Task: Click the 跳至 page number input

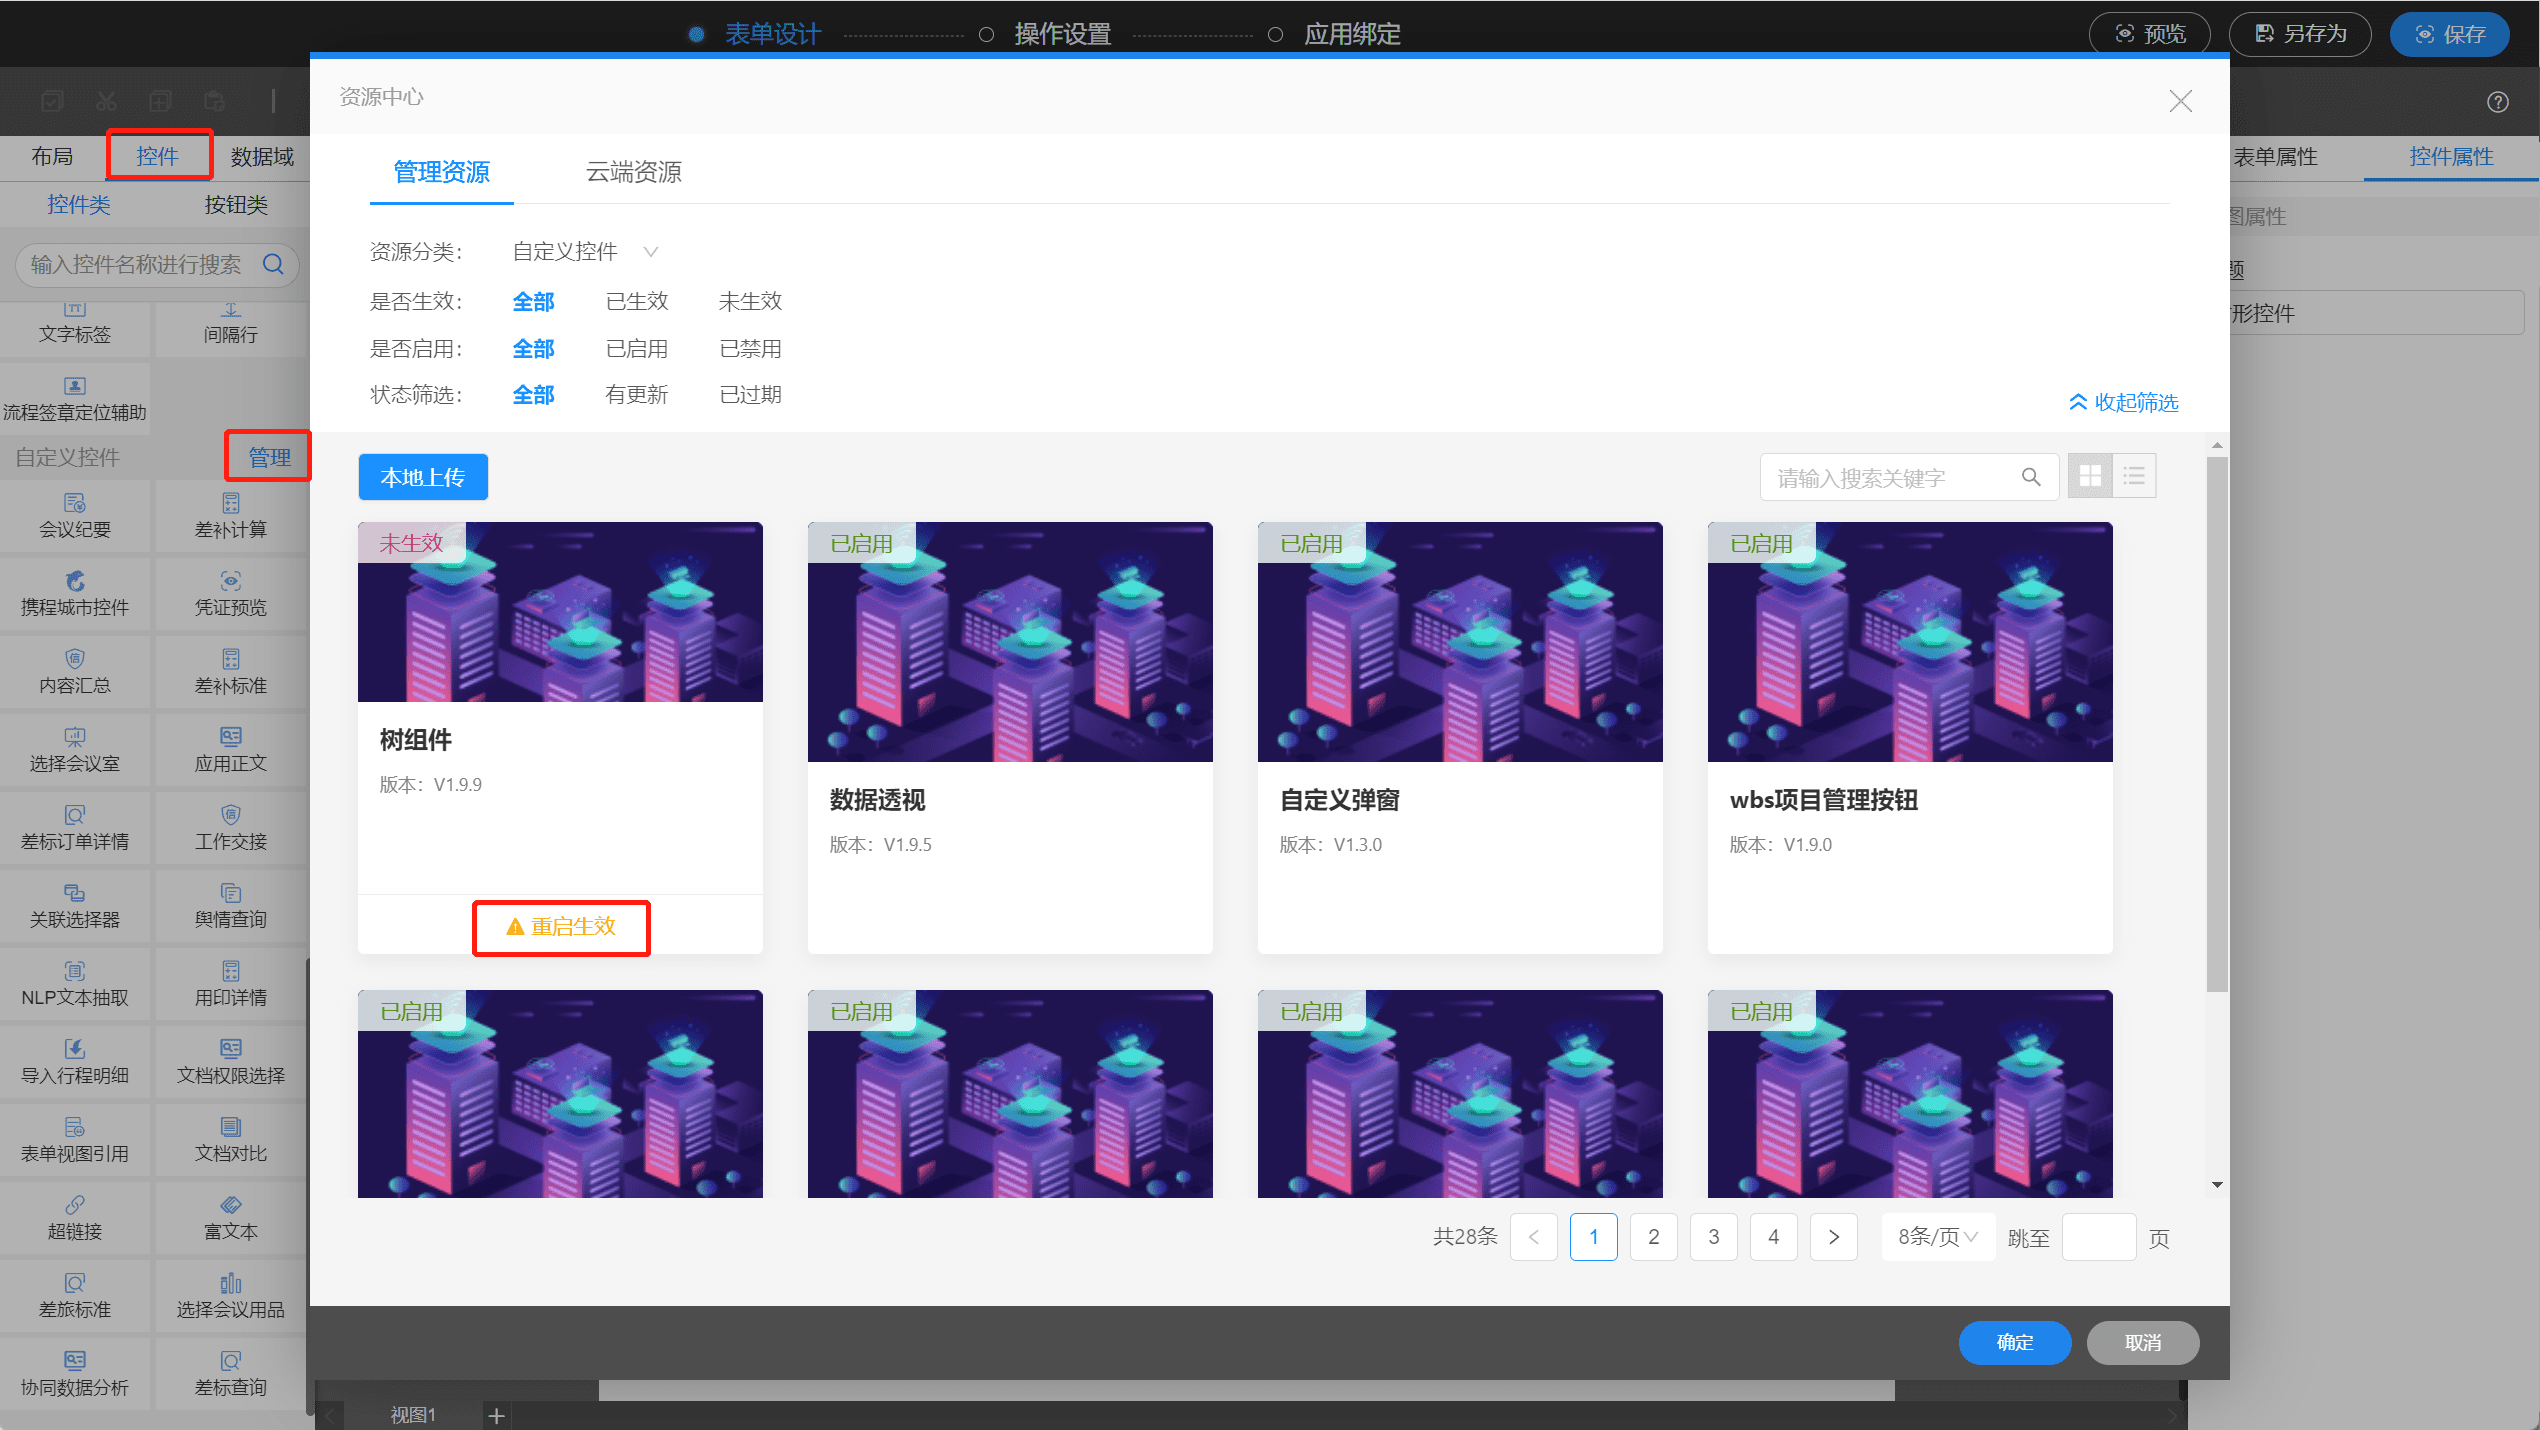Action: pos(2099,1237)
